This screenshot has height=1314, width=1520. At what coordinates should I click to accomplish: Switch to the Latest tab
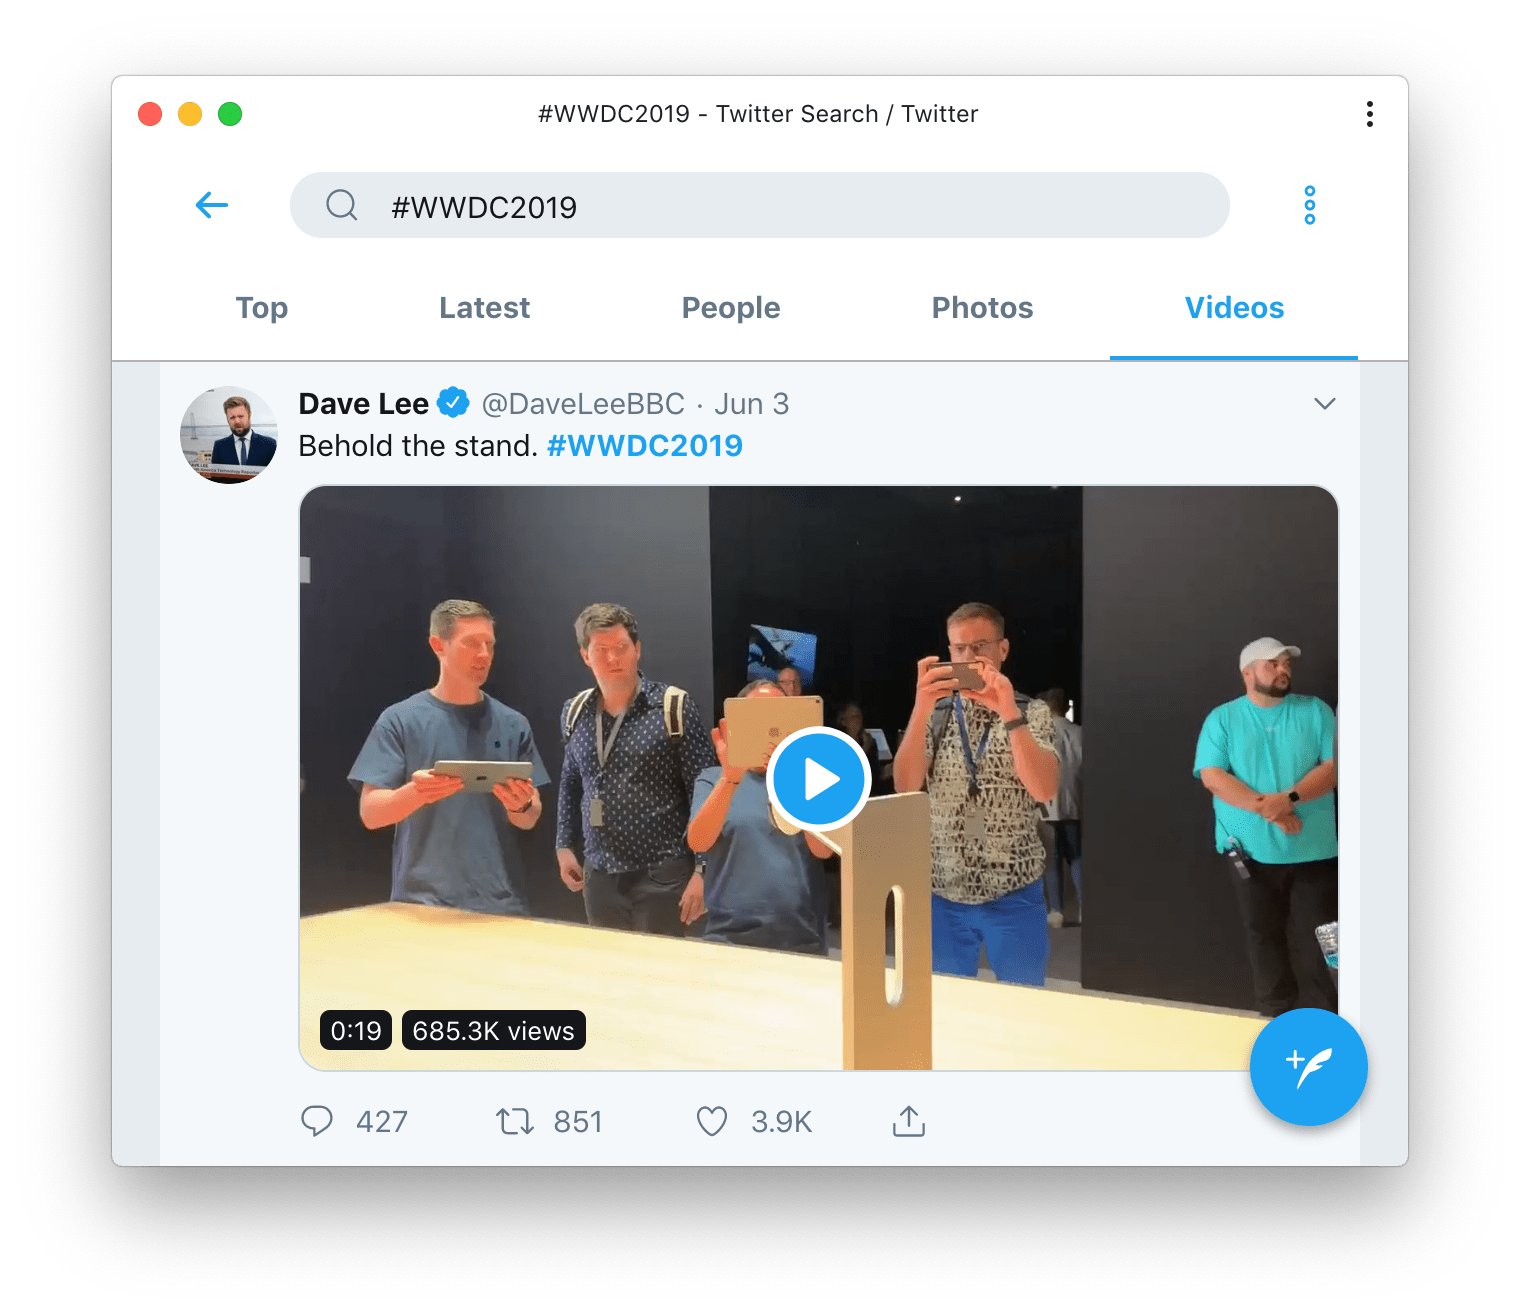[484, 307]
